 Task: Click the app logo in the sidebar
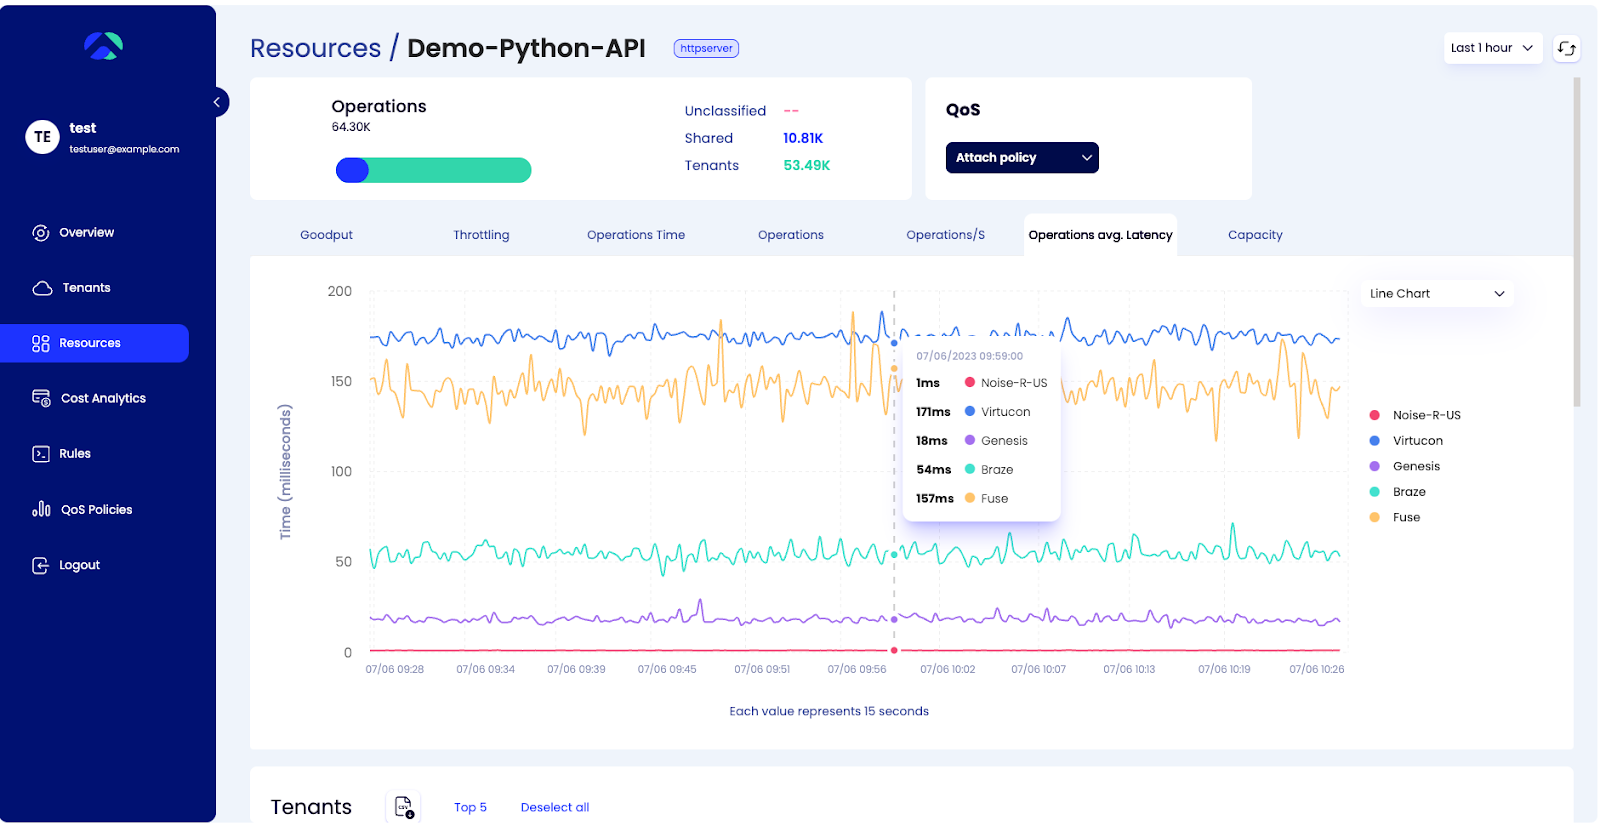tap(103, 46)
